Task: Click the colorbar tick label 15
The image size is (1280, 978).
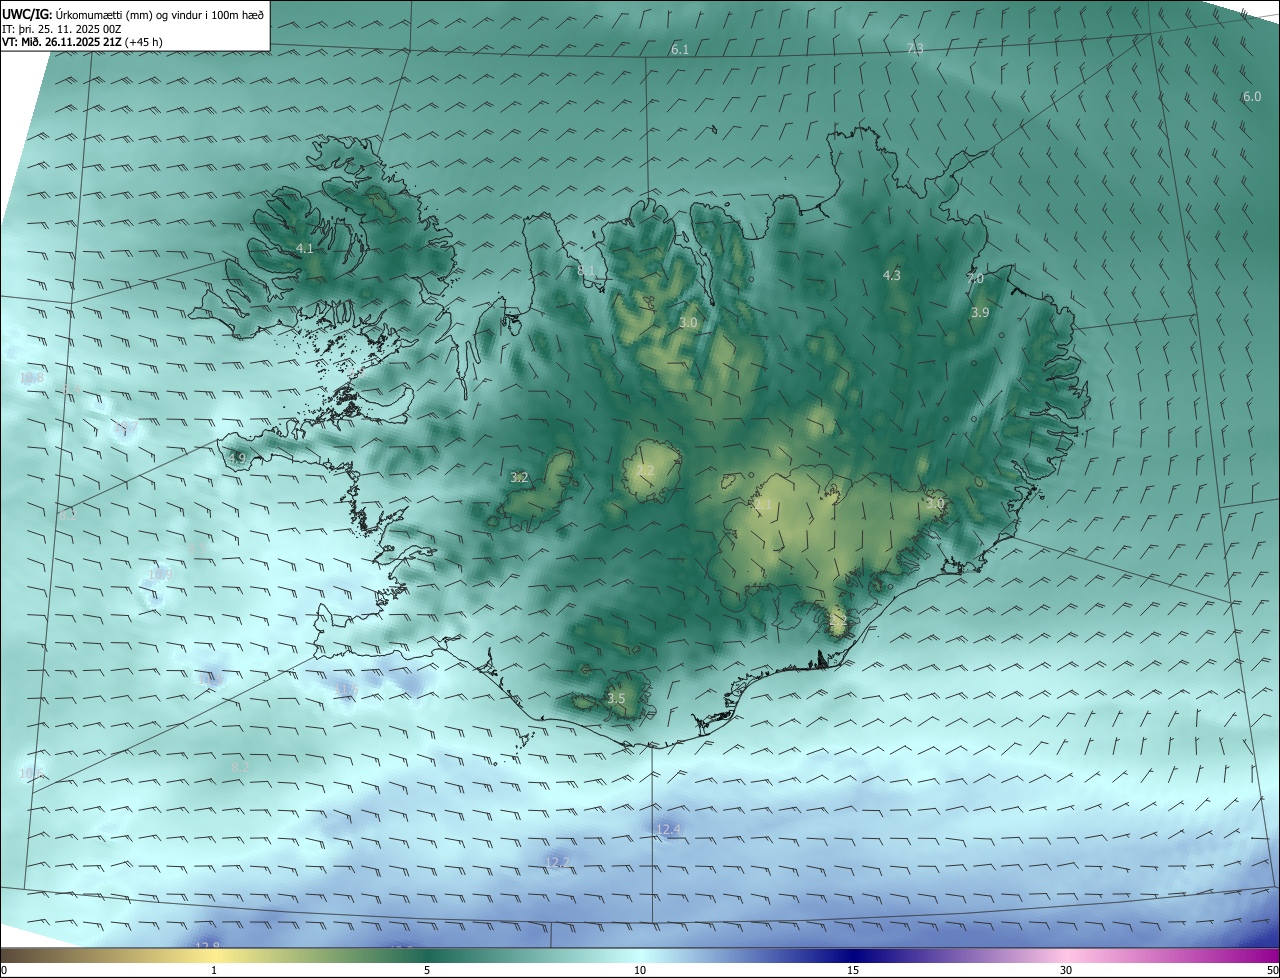Action: pos(853,970)
